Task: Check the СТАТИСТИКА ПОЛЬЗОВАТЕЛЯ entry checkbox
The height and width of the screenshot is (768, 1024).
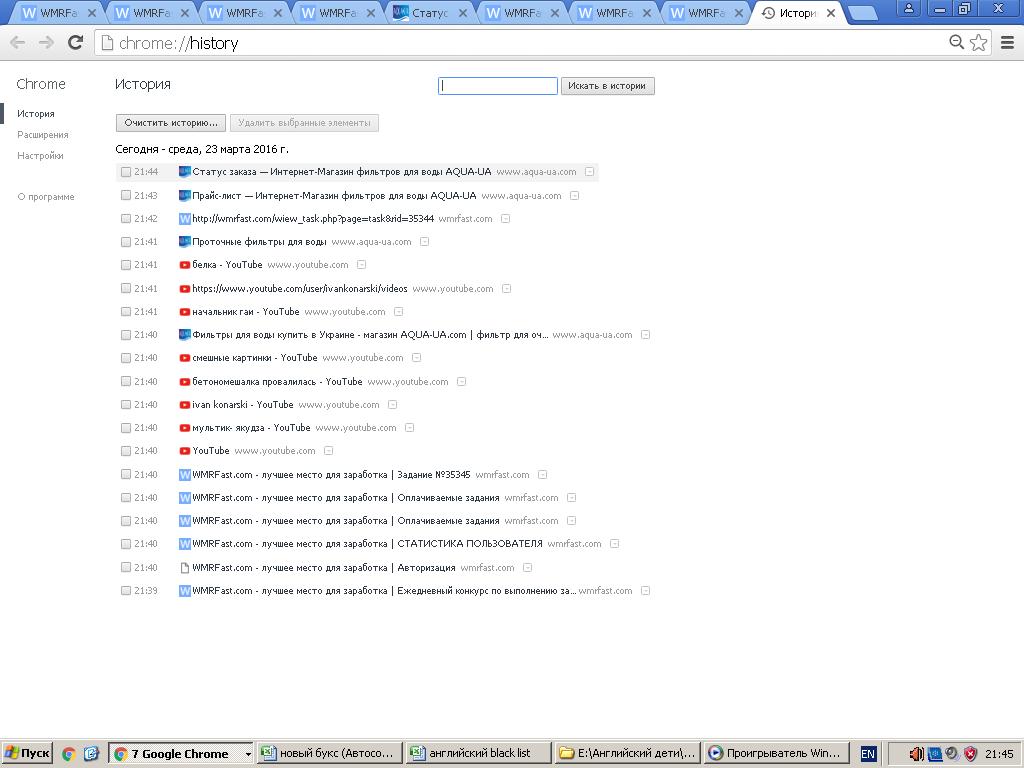Action: [x=126, y=544]
